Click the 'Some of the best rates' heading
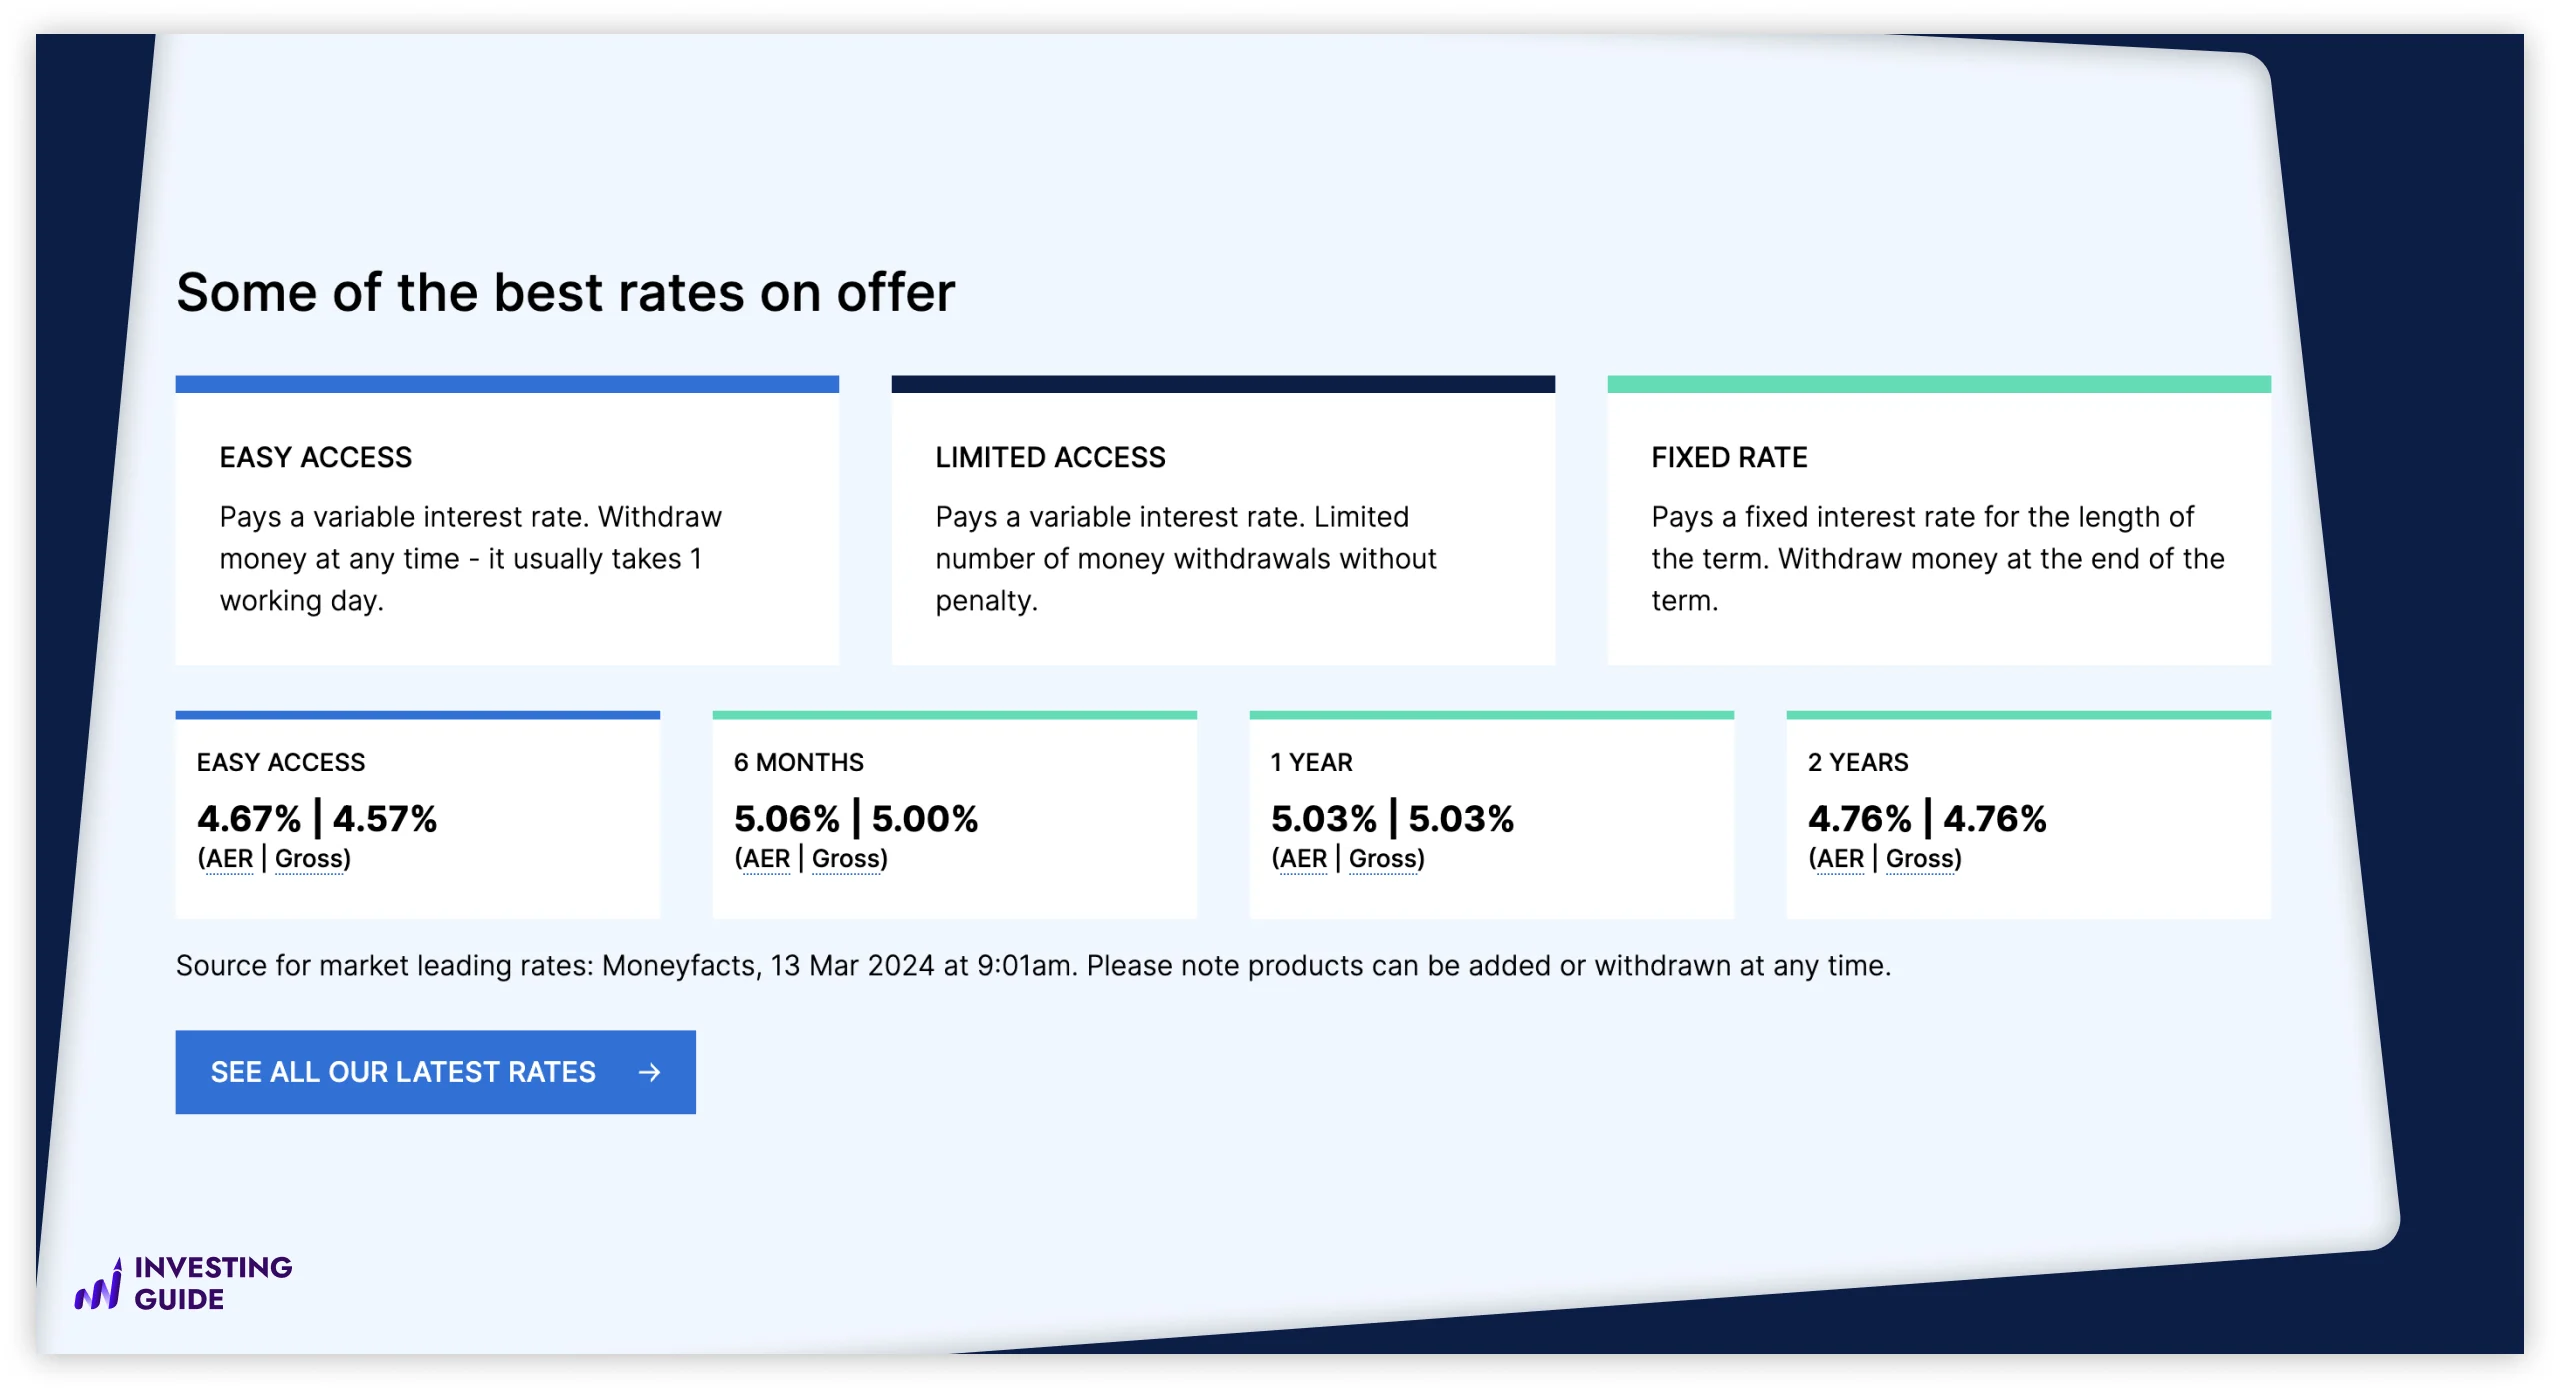This screenshot has width=2560, height=1391. [566, 293]
